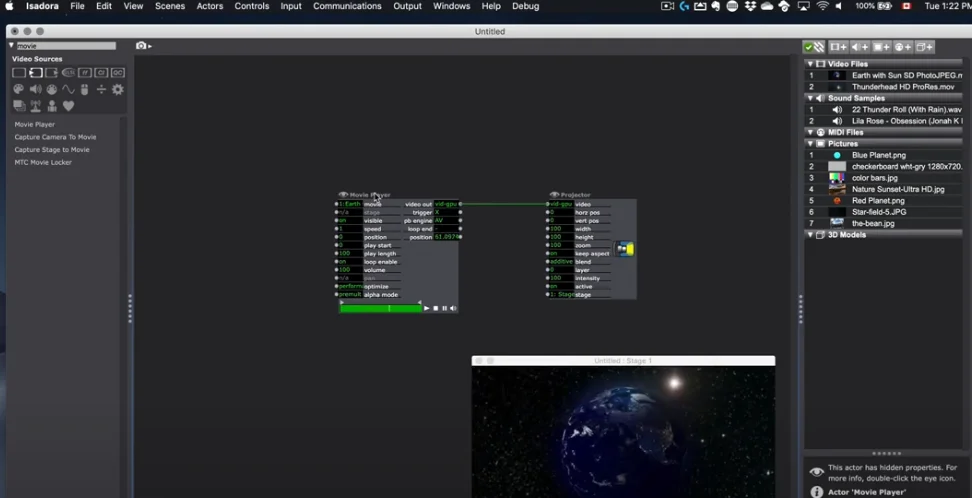Select Thunderhead HD ProRes.mov video file

click(903, 87)
